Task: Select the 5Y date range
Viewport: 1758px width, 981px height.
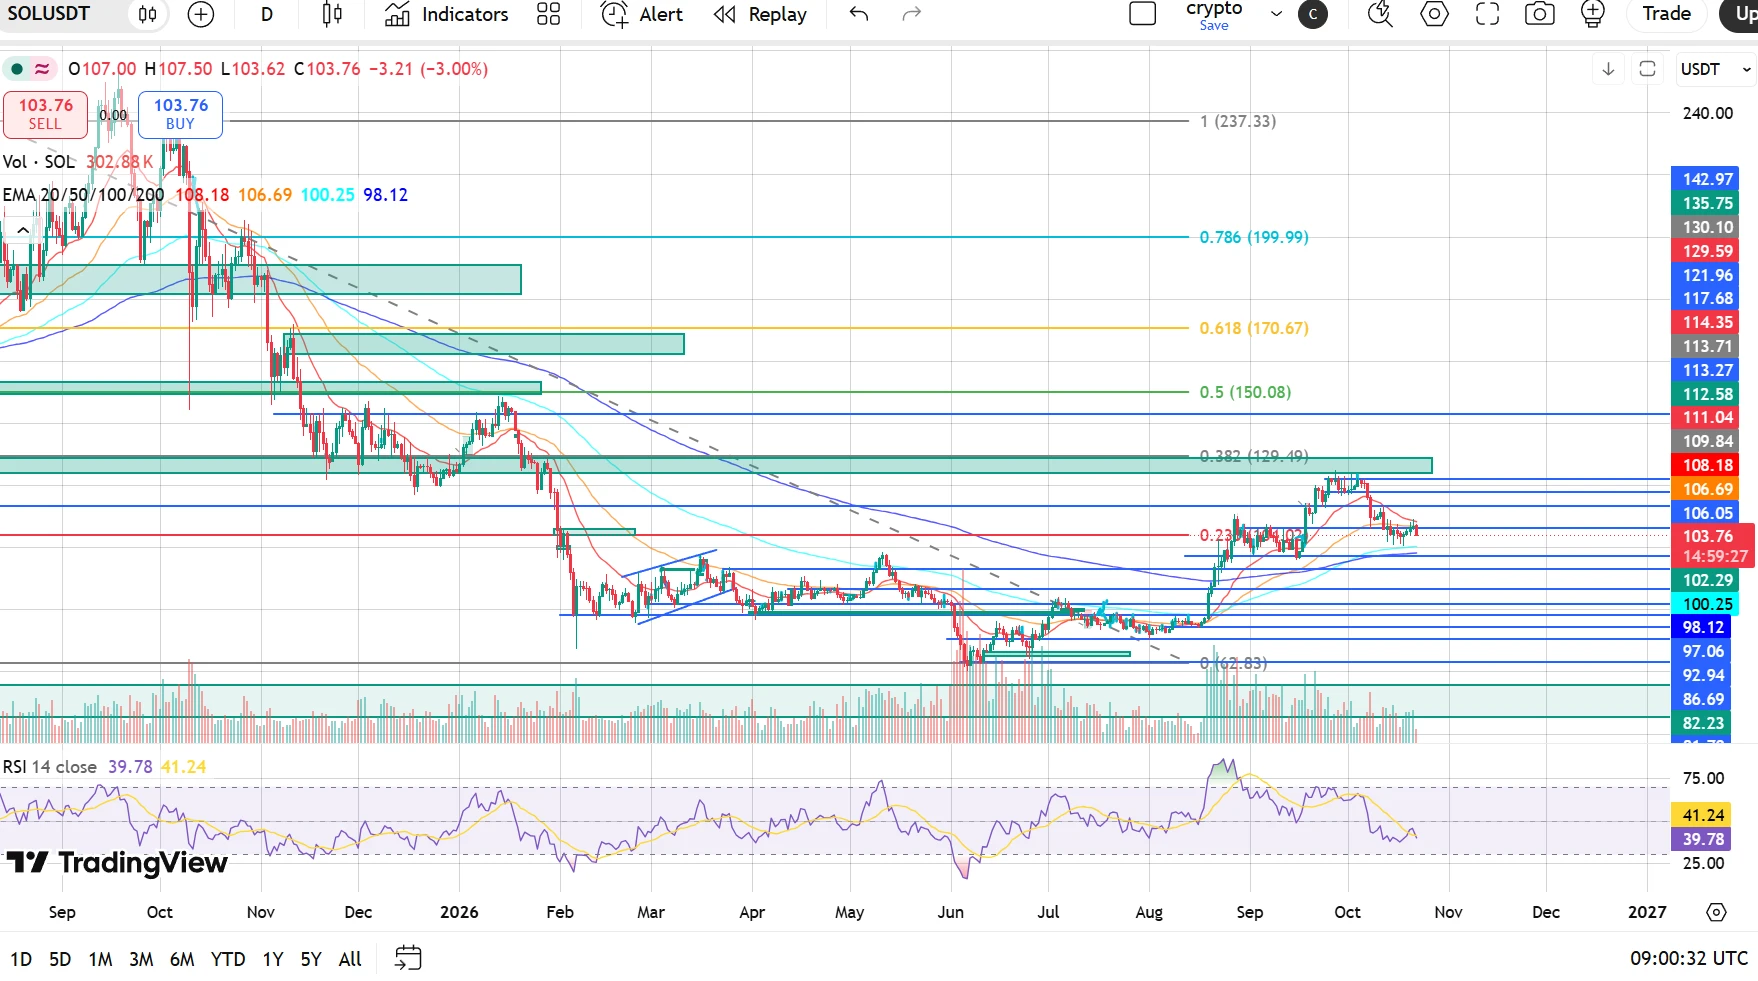Action: click(311, 959)
